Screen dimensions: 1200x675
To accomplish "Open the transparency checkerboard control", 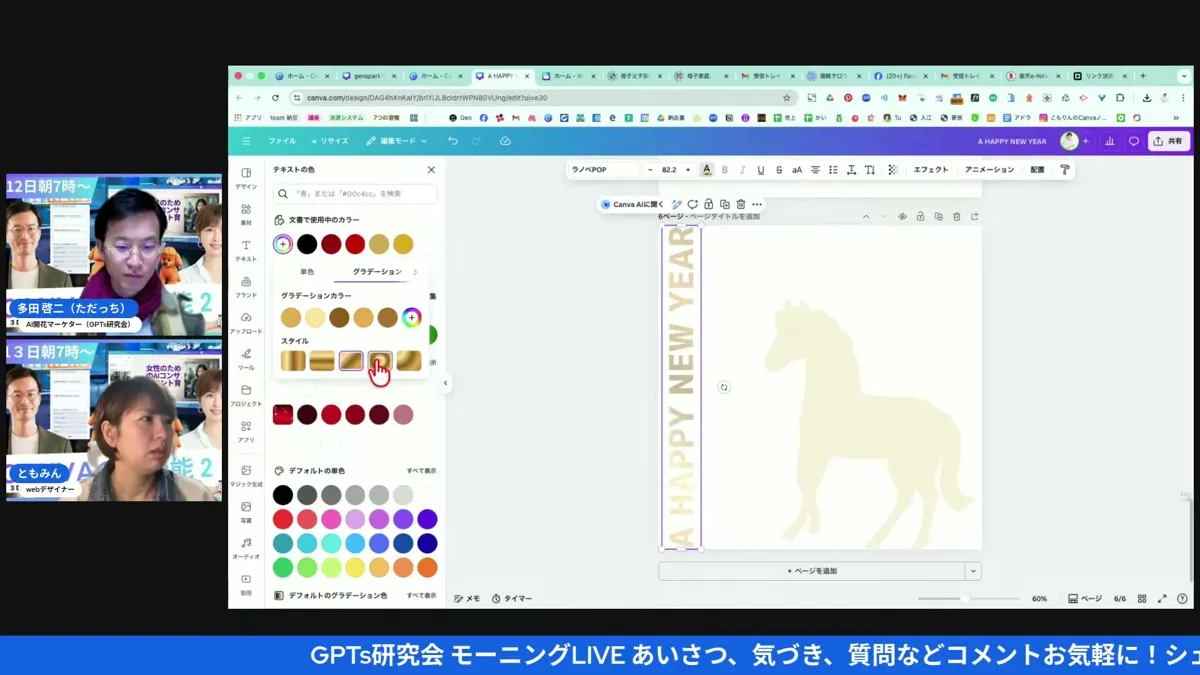I will coord(893,170).
